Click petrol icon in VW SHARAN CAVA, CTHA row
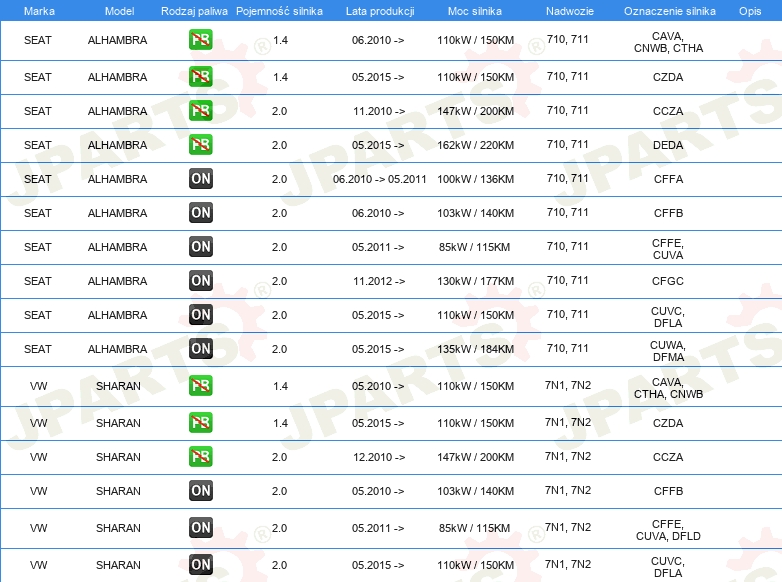The height and width of the screenshot is (582, 782). (x=201, y=386)
